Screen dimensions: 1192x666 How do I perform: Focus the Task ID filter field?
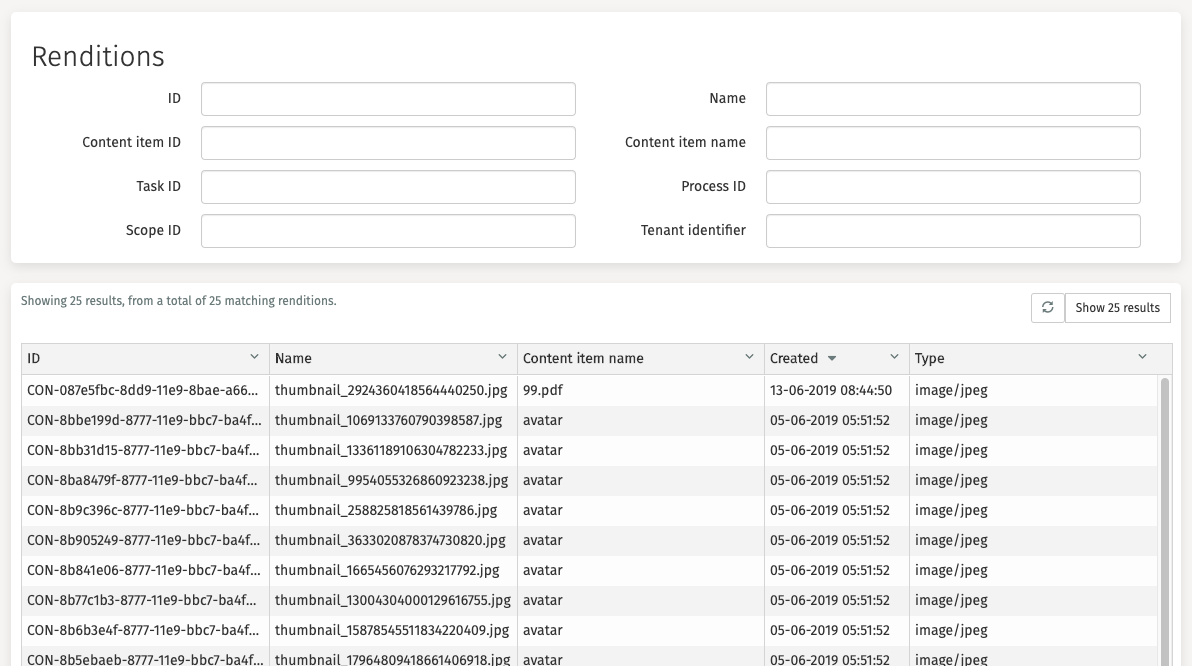pos(388,187)
